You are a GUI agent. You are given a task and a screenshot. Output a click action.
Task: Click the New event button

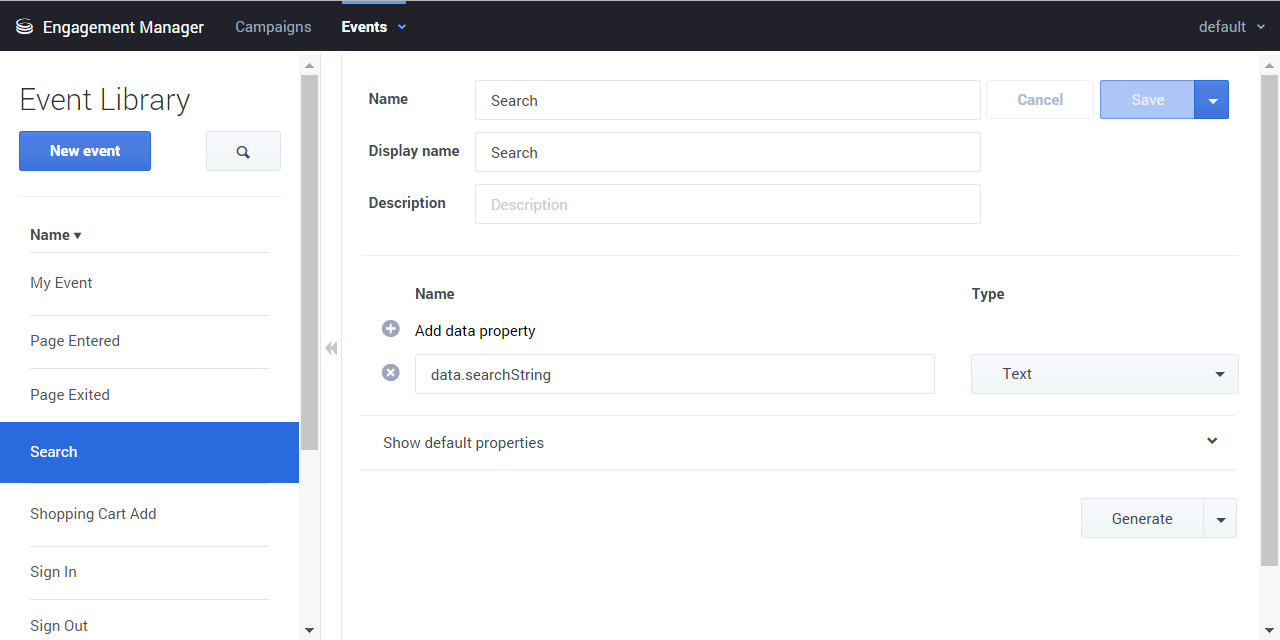pos(85,151)
